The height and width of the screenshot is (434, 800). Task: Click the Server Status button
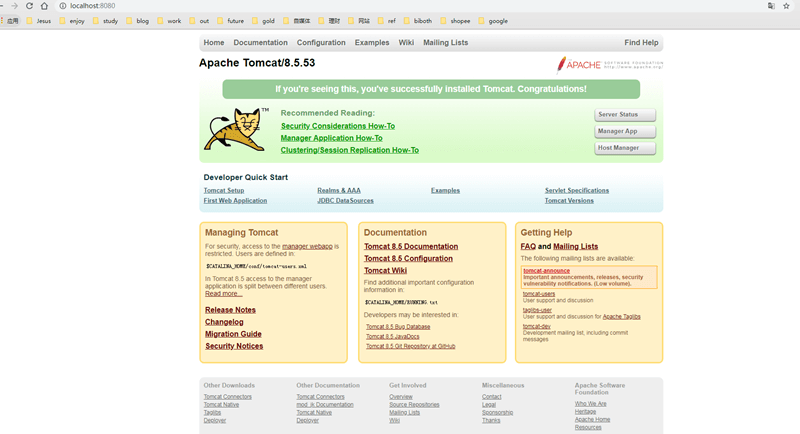pyautogui.click(x=625, y=115)
